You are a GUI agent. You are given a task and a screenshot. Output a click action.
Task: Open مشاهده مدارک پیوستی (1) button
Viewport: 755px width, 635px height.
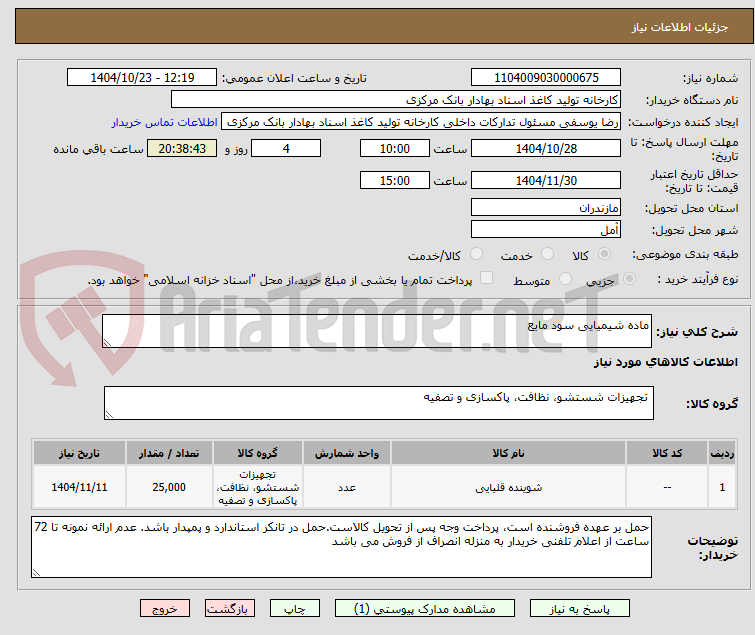pos(425,609)
